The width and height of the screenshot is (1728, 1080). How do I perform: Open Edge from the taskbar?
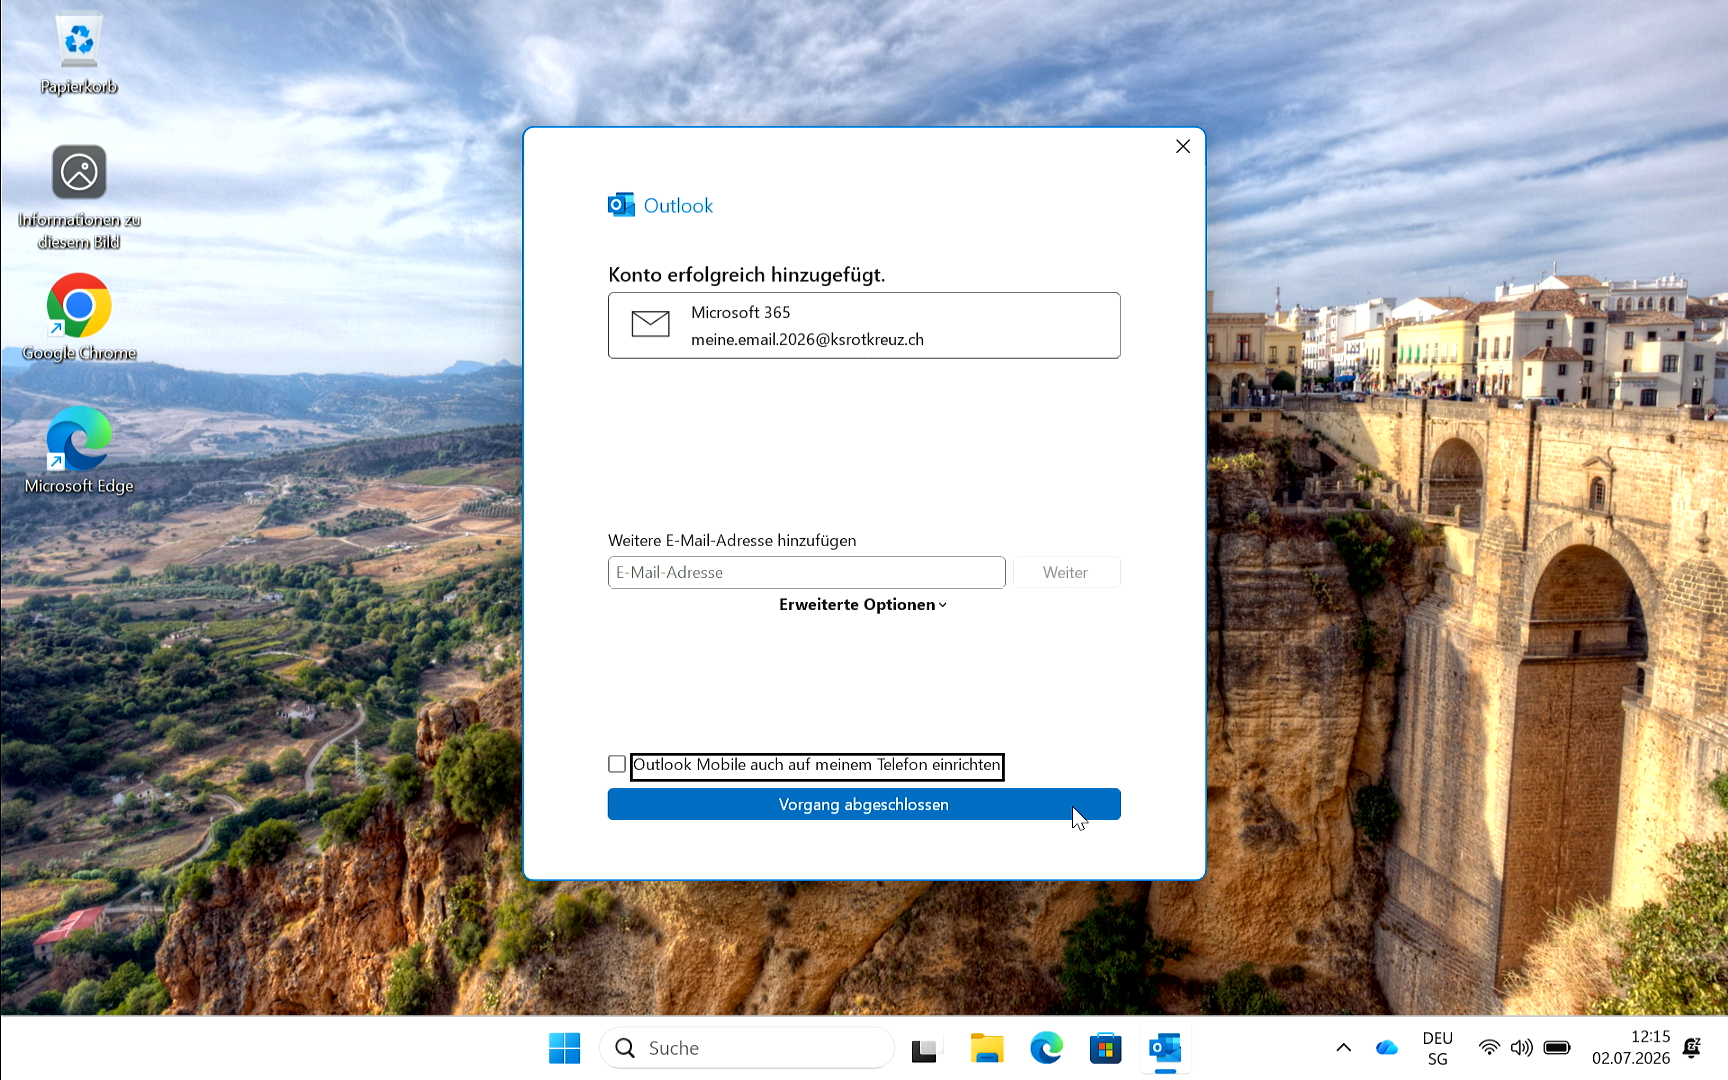click(1046, 1048)
